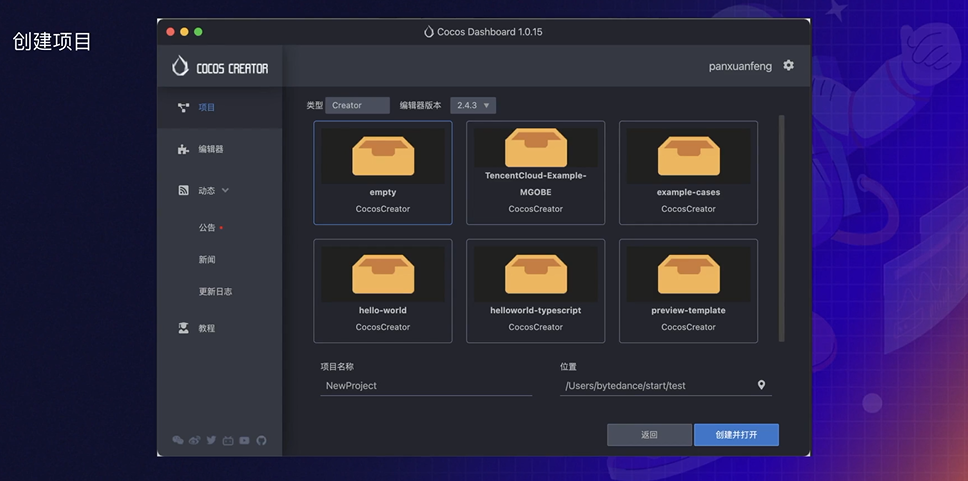Open the WeChat link icon
Image resolution: width=968 pixels, height=481 pixels.
(178, 440)
